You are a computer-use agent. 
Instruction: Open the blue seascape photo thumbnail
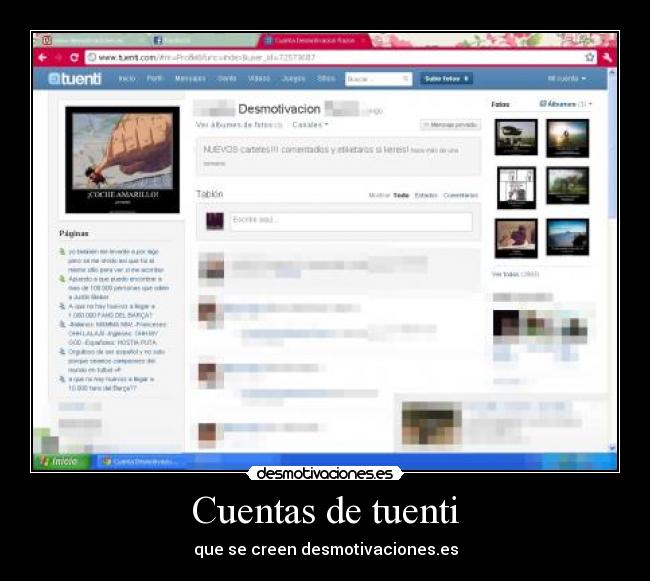coord(568,237)
